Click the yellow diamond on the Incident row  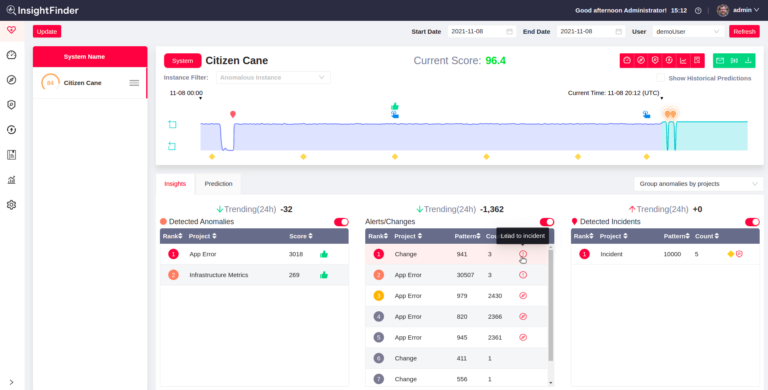point(731,254)
